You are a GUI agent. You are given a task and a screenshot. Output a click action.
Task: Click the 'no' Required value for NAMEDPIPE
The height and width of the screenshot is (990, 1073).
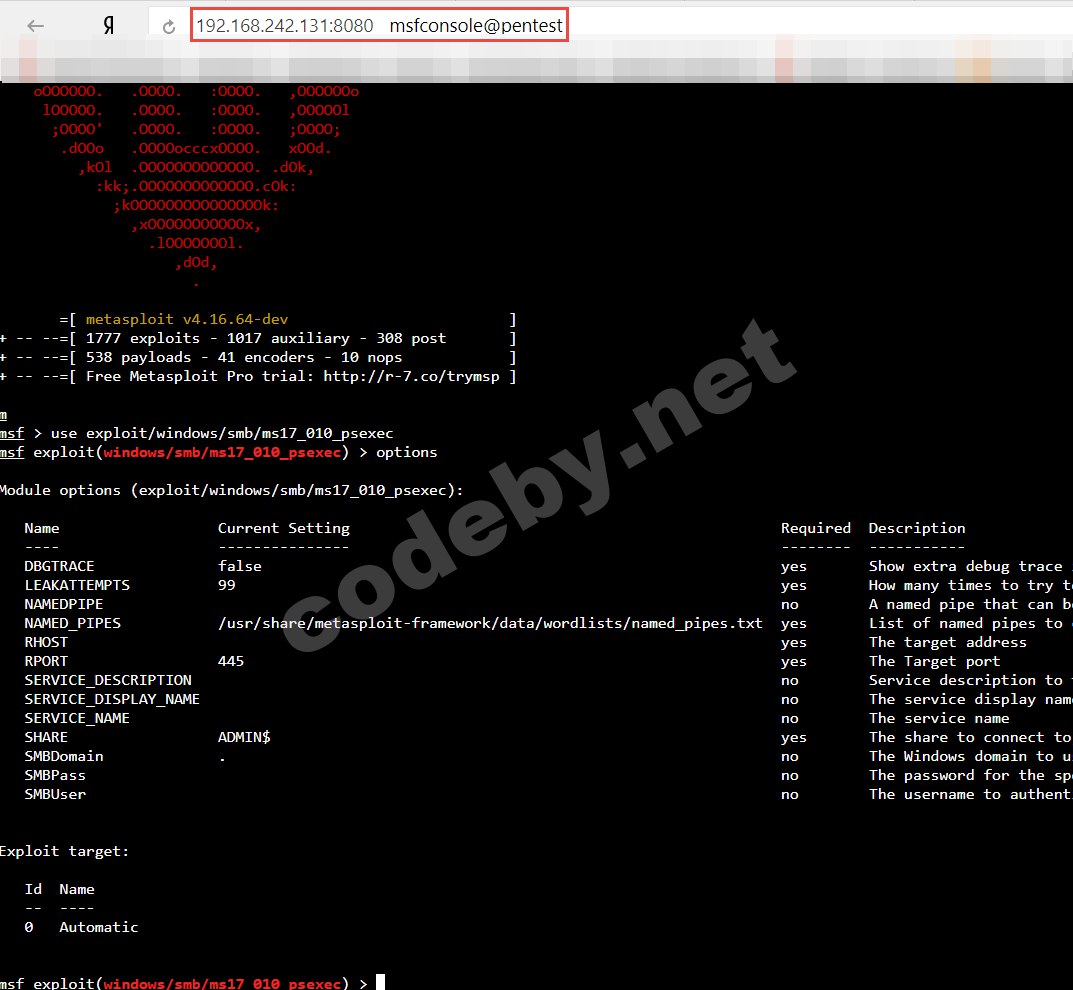[x=790, y=605]
